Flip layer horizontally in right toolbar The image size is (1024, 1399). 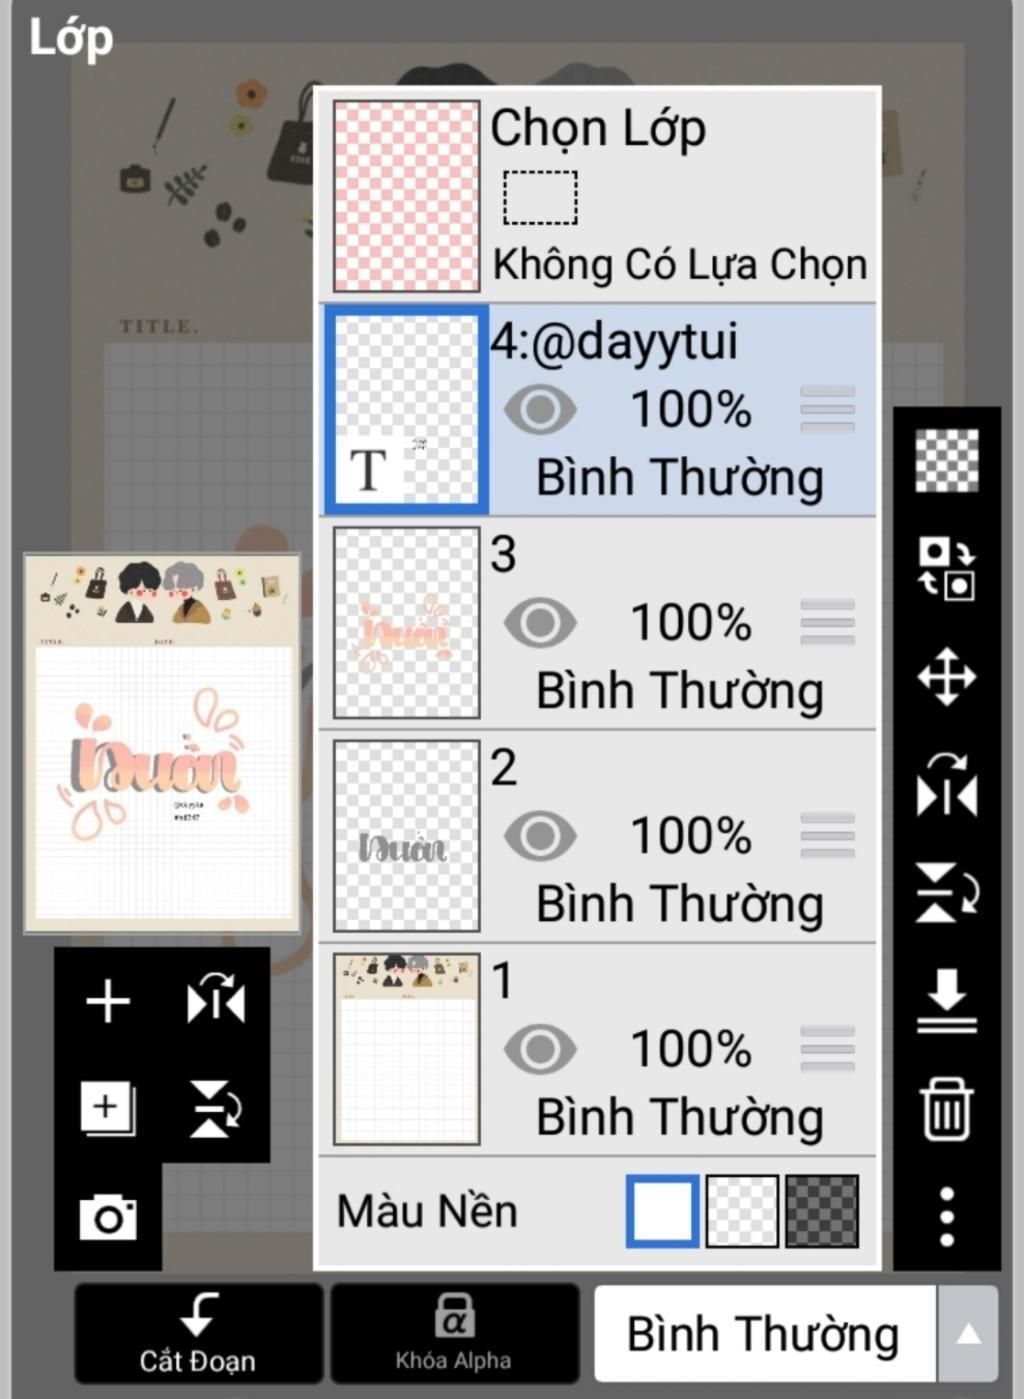pyautogui.click(x=947, y=785)
